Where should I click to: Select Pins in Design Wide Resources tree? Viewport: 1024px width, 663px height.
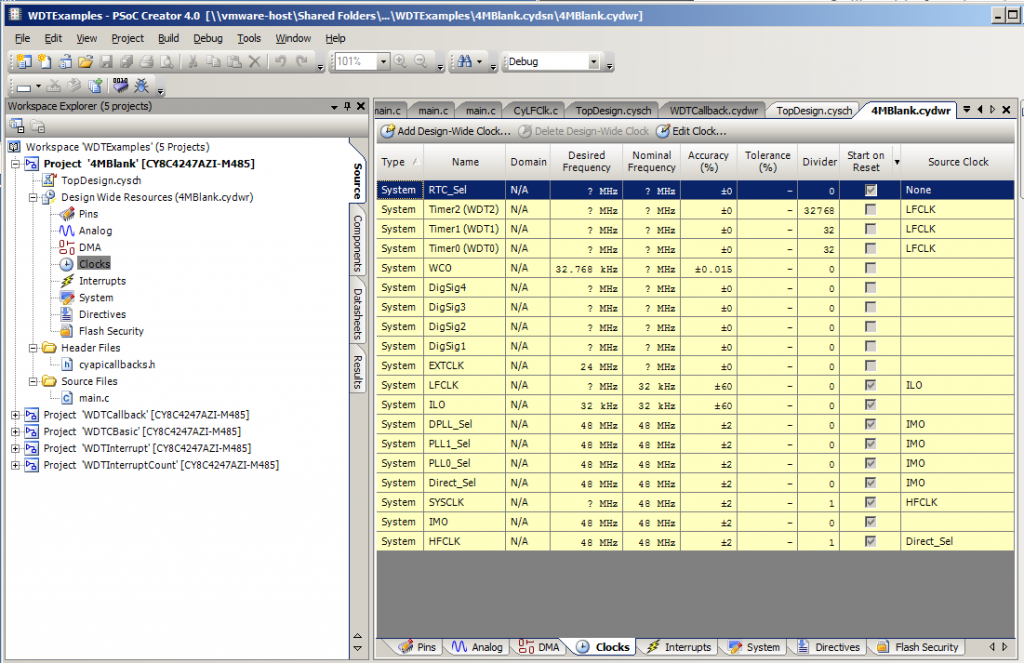click(88, 214)
